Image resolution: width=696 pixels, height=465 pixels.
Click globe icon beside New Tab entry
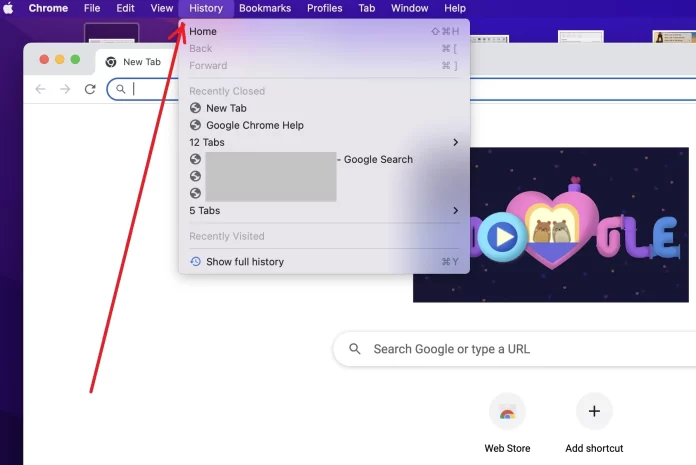[195, 108]
